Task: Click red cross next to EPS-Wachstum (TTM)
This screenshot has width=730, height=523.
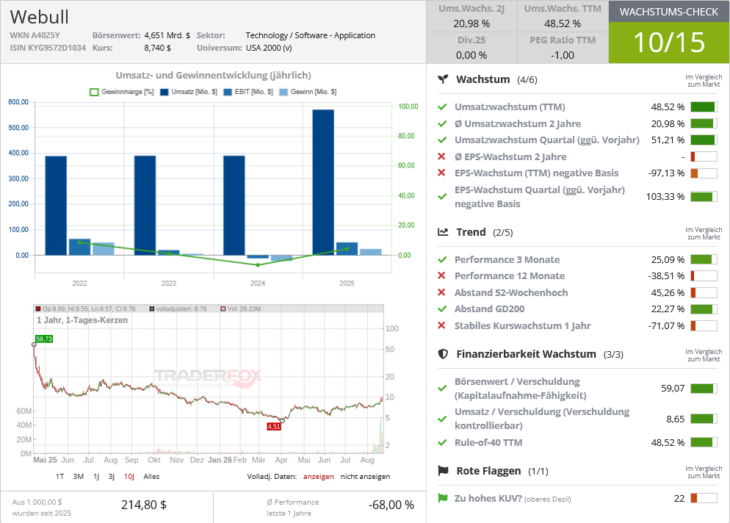Action: pyautogui.click(x=442, y=173)
